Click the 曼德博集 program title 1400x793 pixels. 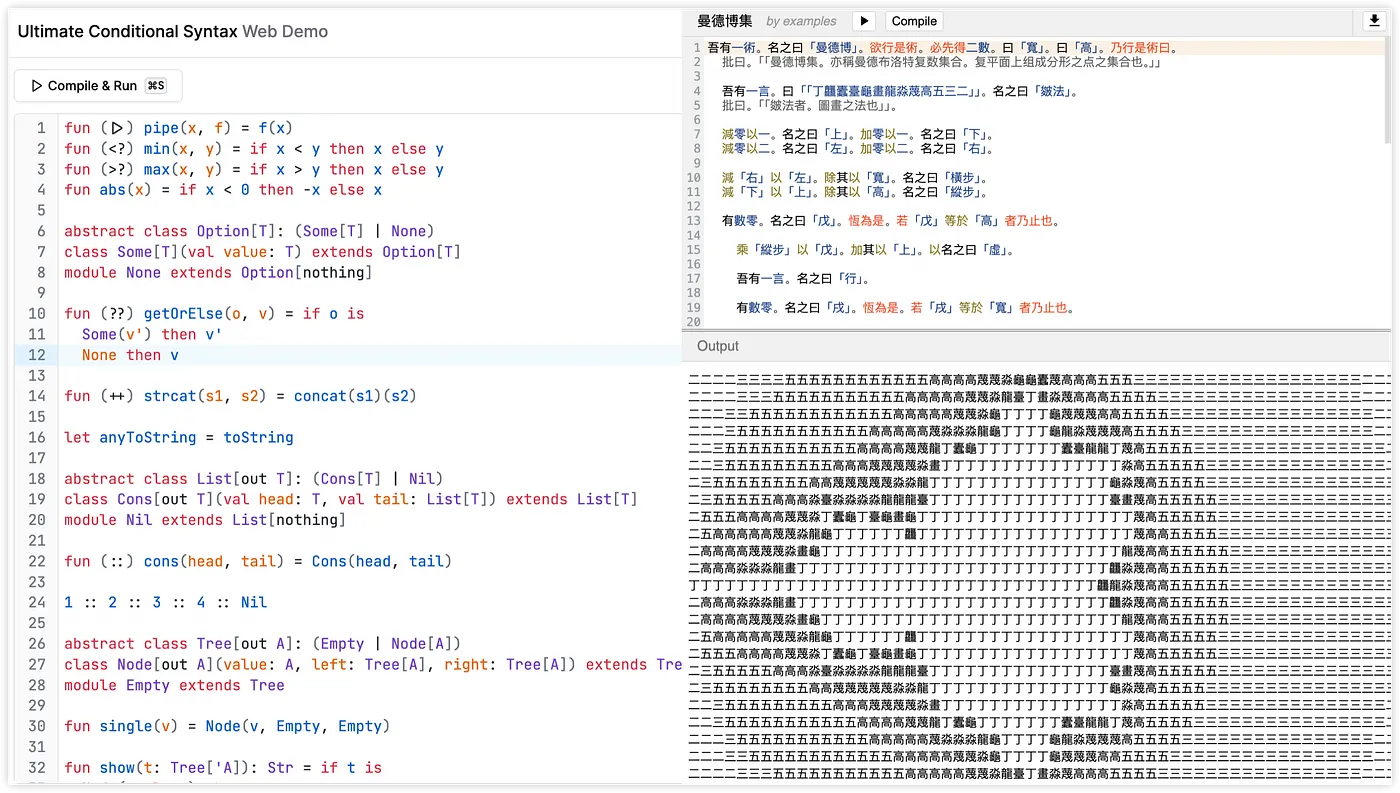click(725, 21)
